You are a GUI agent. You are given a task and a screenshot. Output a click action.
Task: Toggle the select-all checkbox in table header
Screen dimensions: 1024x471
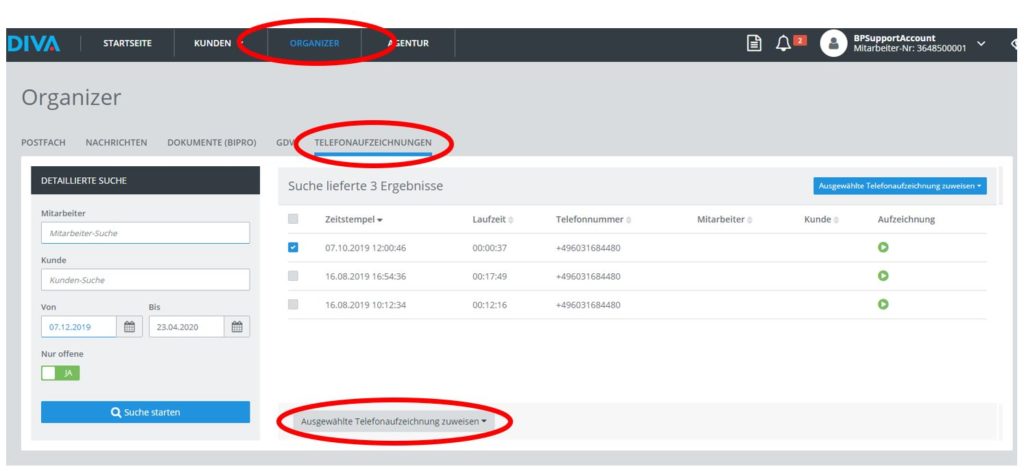coord(293,219)
